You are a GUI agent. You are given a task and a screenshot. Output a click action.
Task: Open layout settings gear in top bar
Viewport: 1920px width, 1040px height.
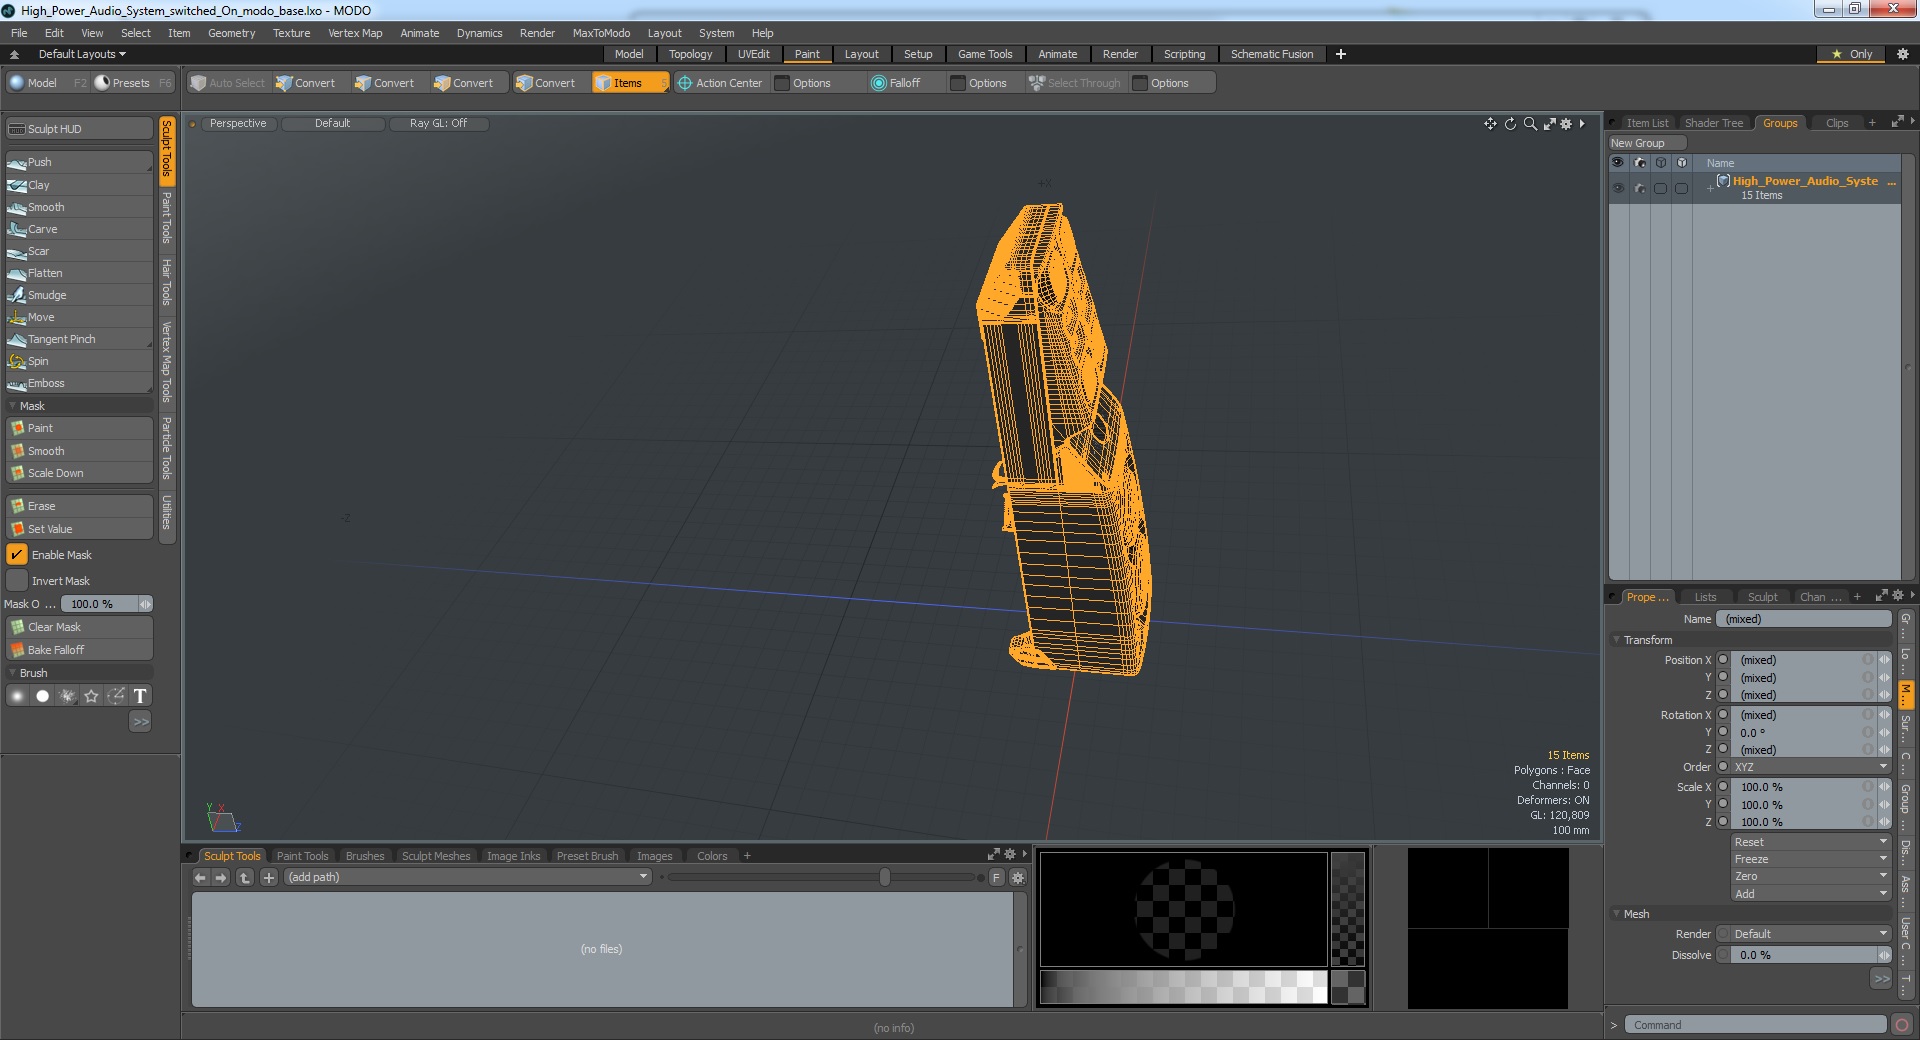tap(1902, 54)
